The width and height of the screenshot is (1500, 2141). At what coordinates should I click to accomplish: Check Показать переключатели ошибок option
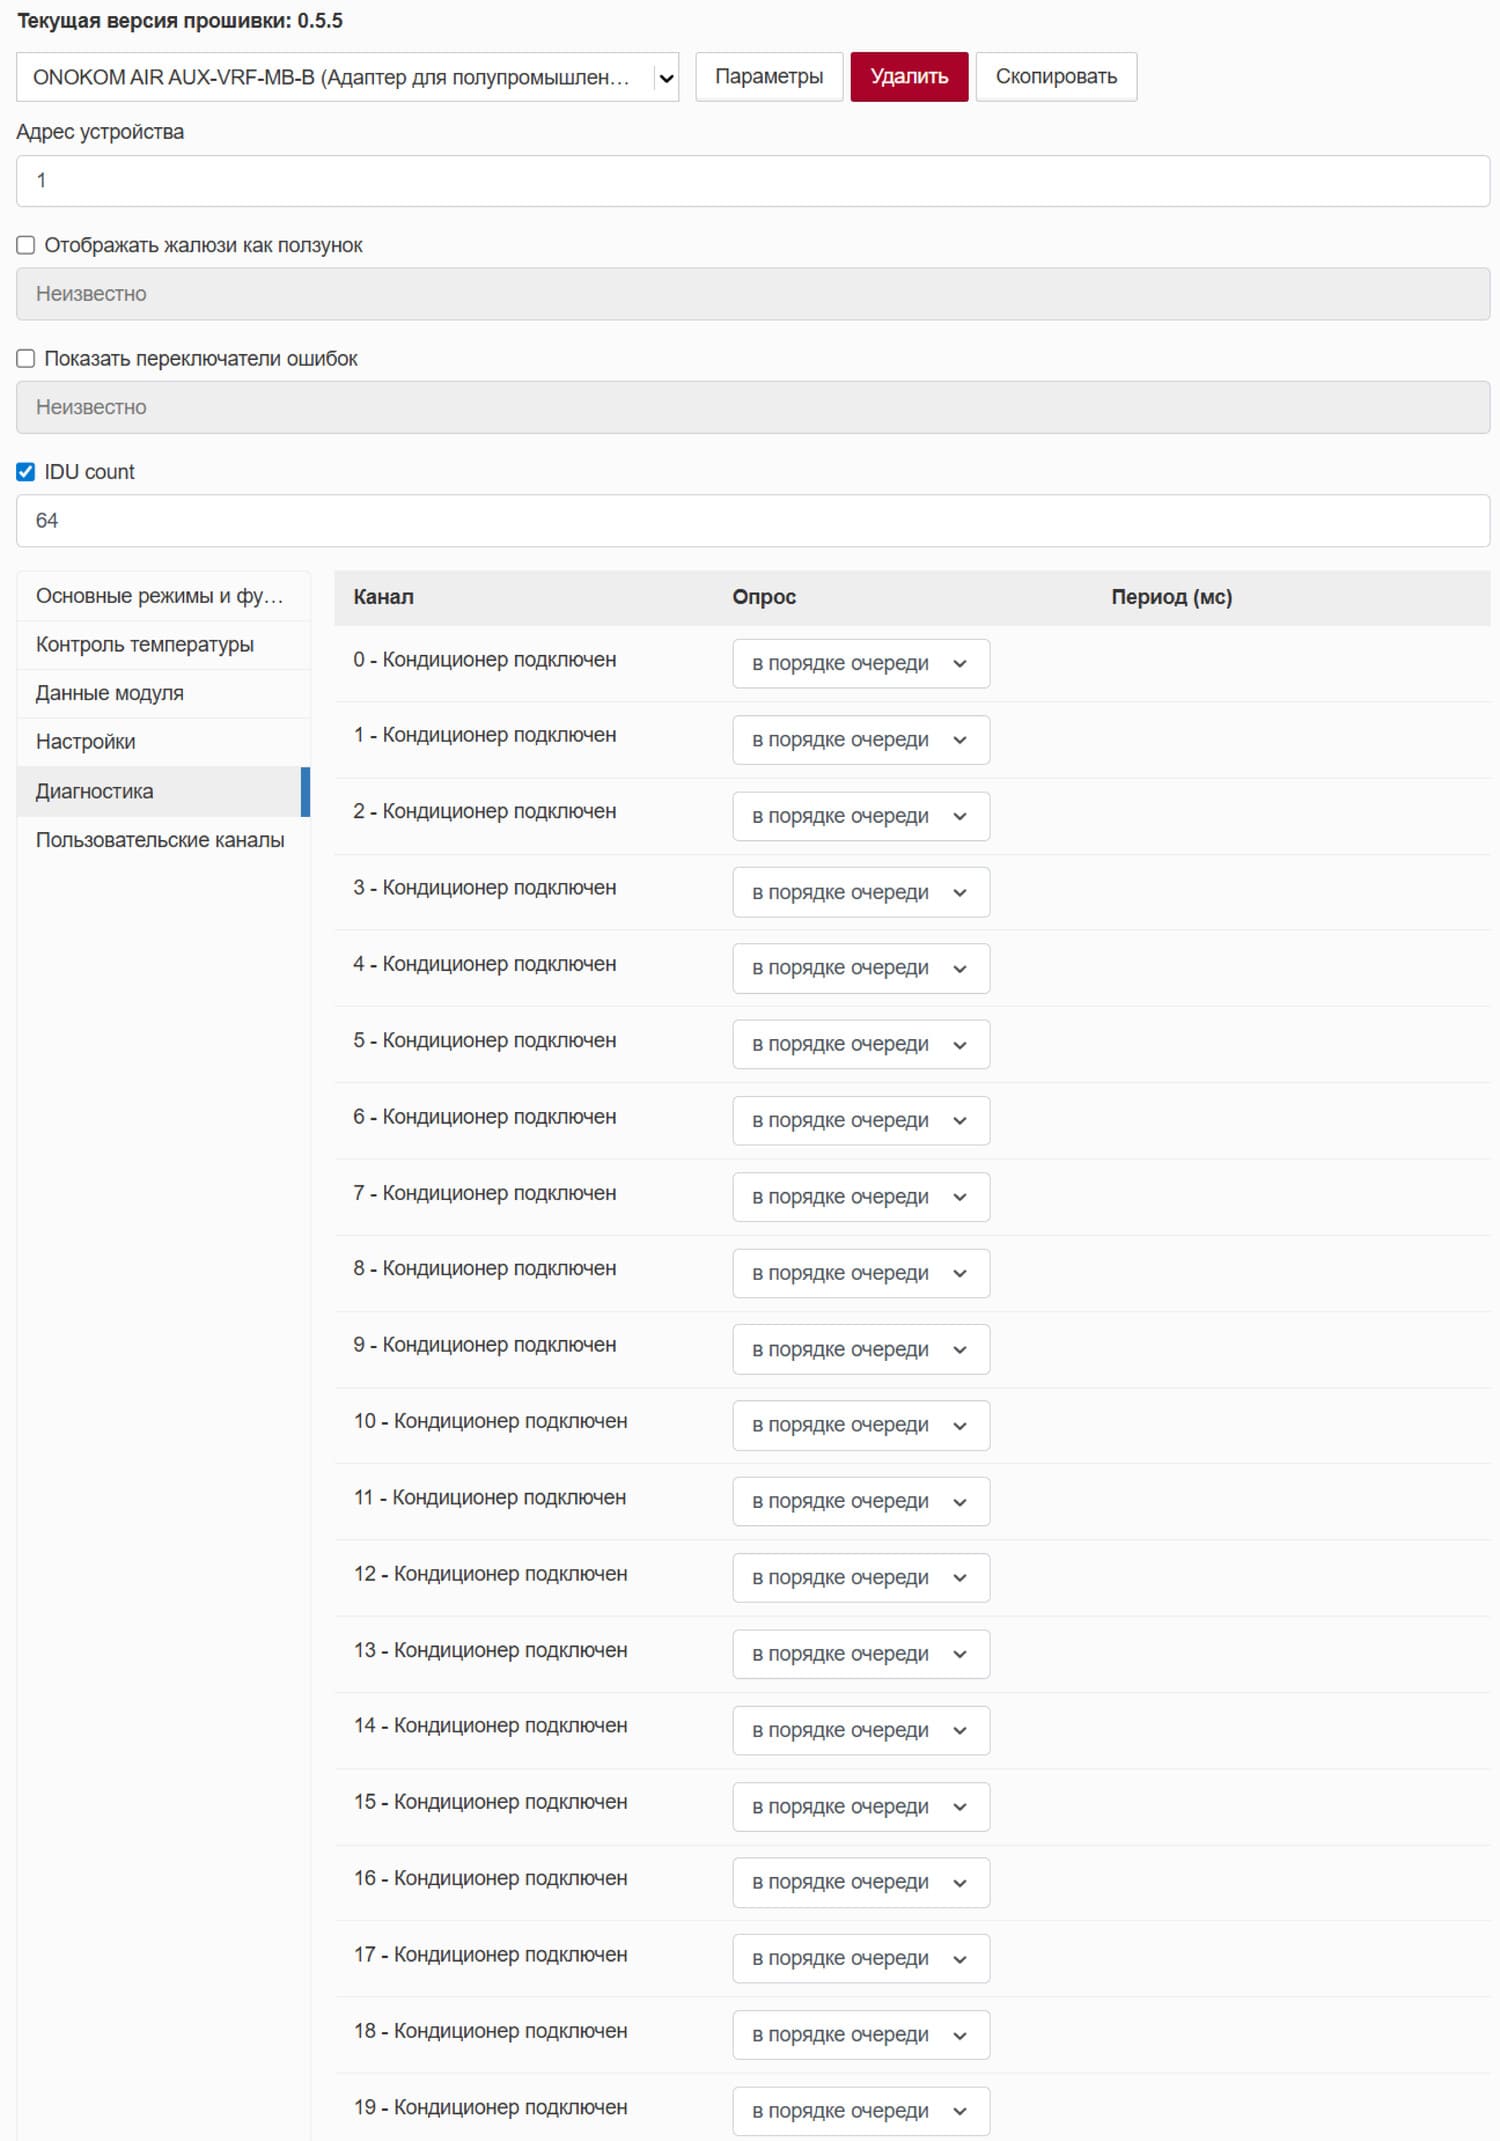coord(26,359)
